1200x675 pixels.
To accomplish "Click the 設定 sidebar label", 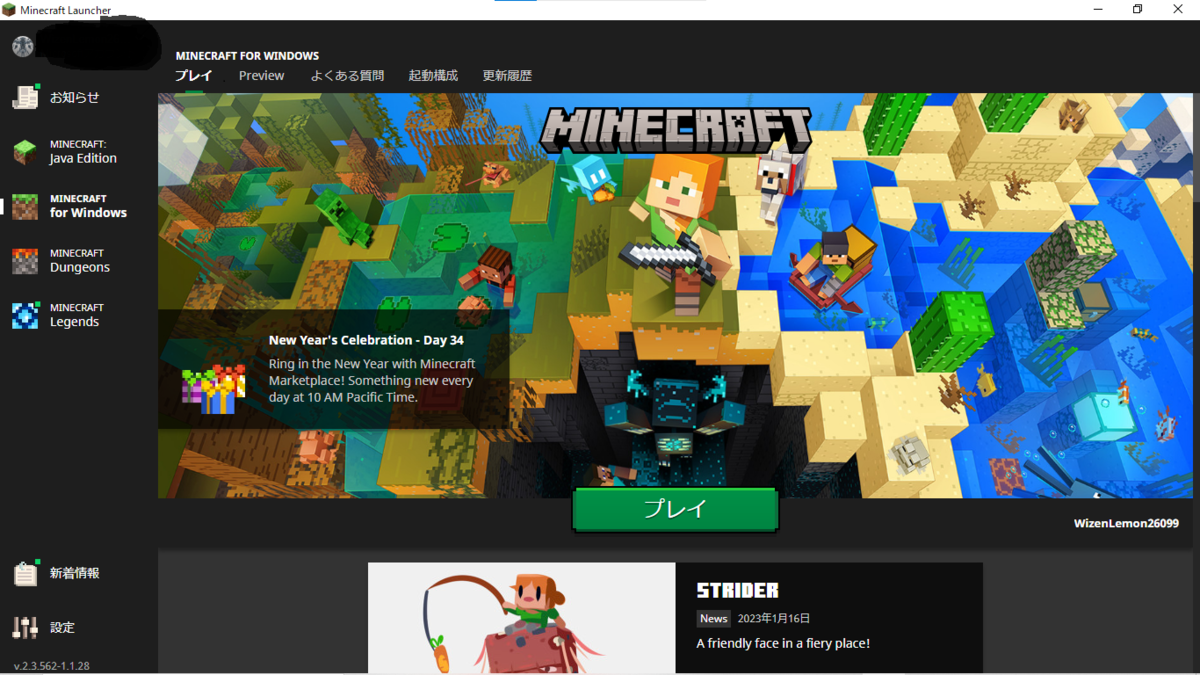I will click(x=63, y=628).
